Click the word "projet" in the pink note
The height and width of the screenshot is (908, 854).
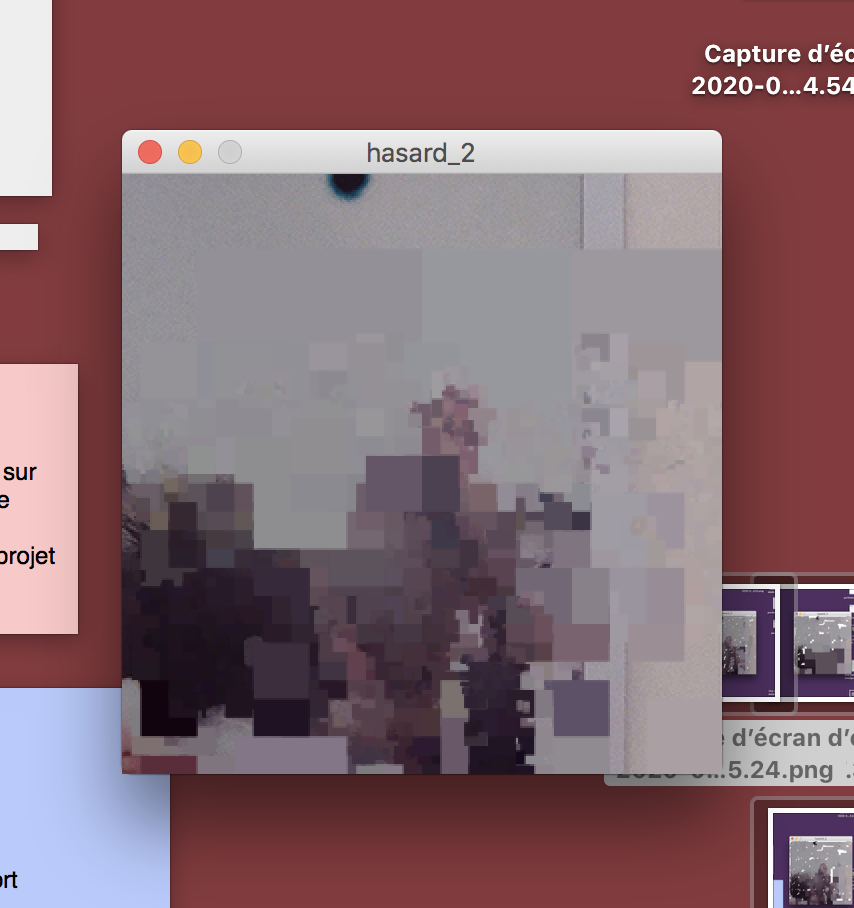(28, 556)
